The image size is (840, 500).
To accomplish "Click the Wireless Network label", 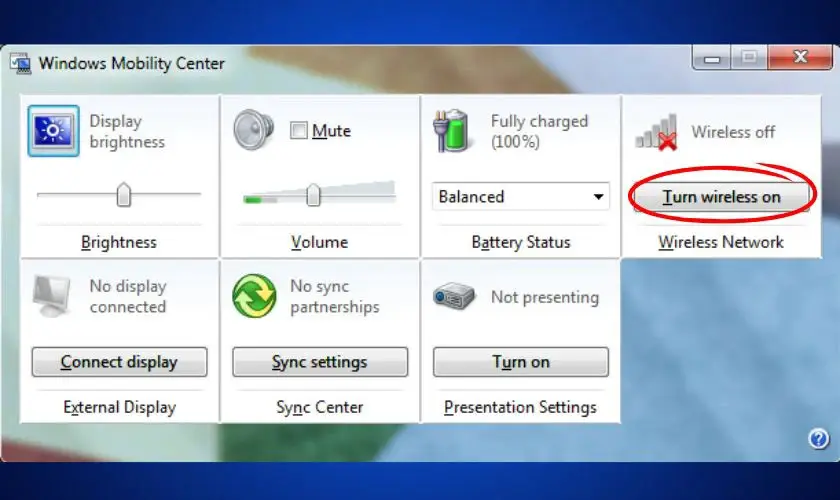I will 721,242.
